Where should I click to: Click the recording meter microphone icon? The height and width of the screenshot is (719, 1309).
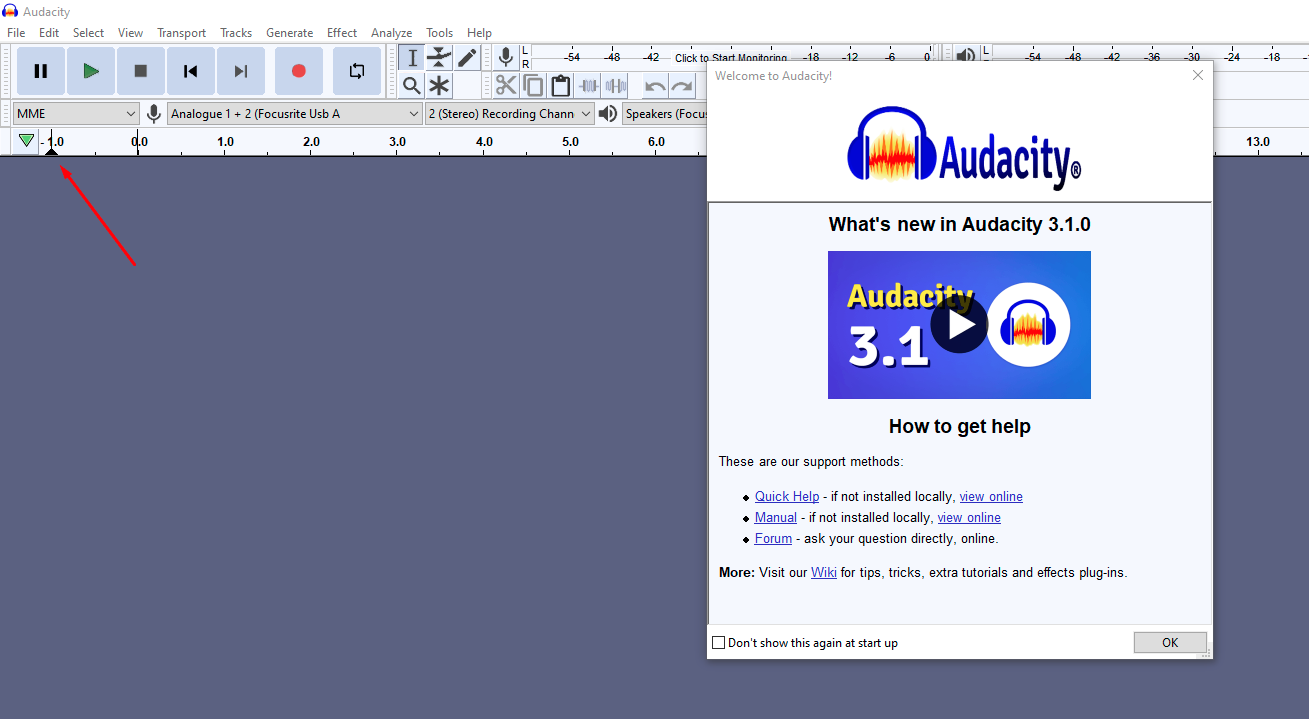pos(506,57)
